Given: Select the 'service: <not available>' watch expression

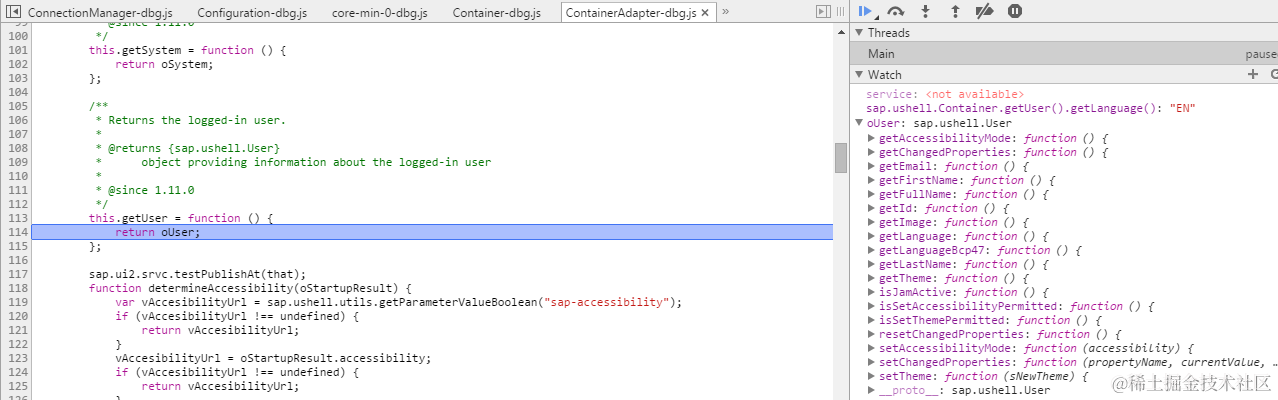Looking at the screenshot, I should (x=945, y=94).
